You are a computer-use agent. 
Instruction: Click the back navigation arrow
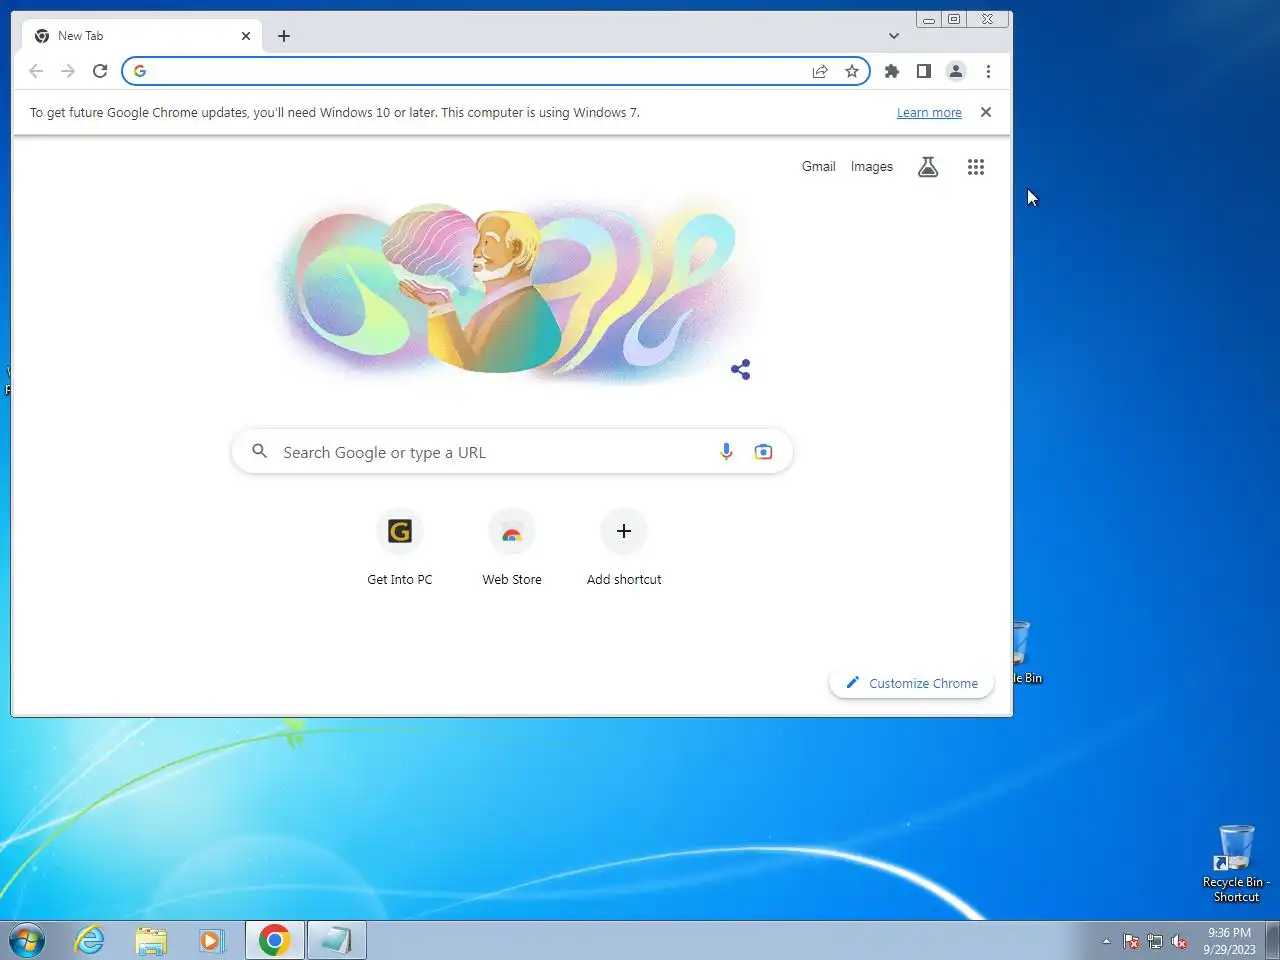pyautogui.click(x=36, y=71)
